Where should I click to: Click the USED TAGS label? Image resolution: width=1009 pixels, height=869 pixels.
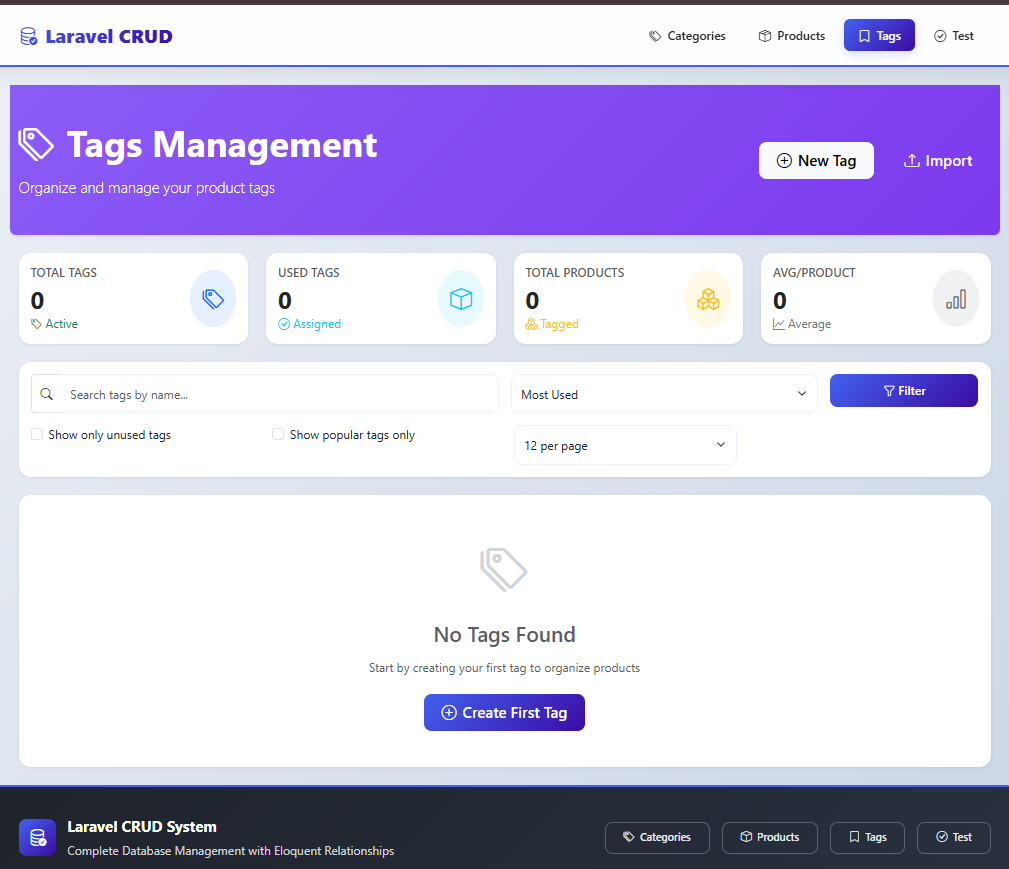pos(309,272)
